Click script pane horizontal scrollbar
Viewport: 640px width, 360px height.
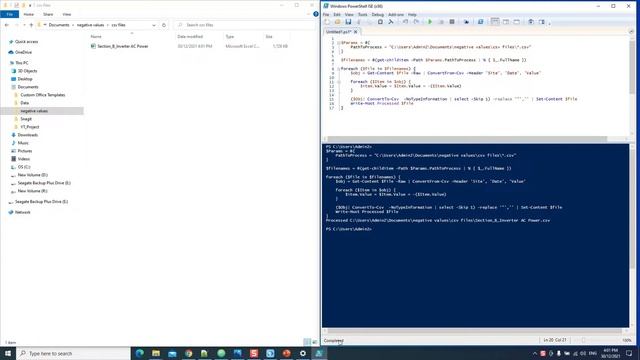(467, 139)
